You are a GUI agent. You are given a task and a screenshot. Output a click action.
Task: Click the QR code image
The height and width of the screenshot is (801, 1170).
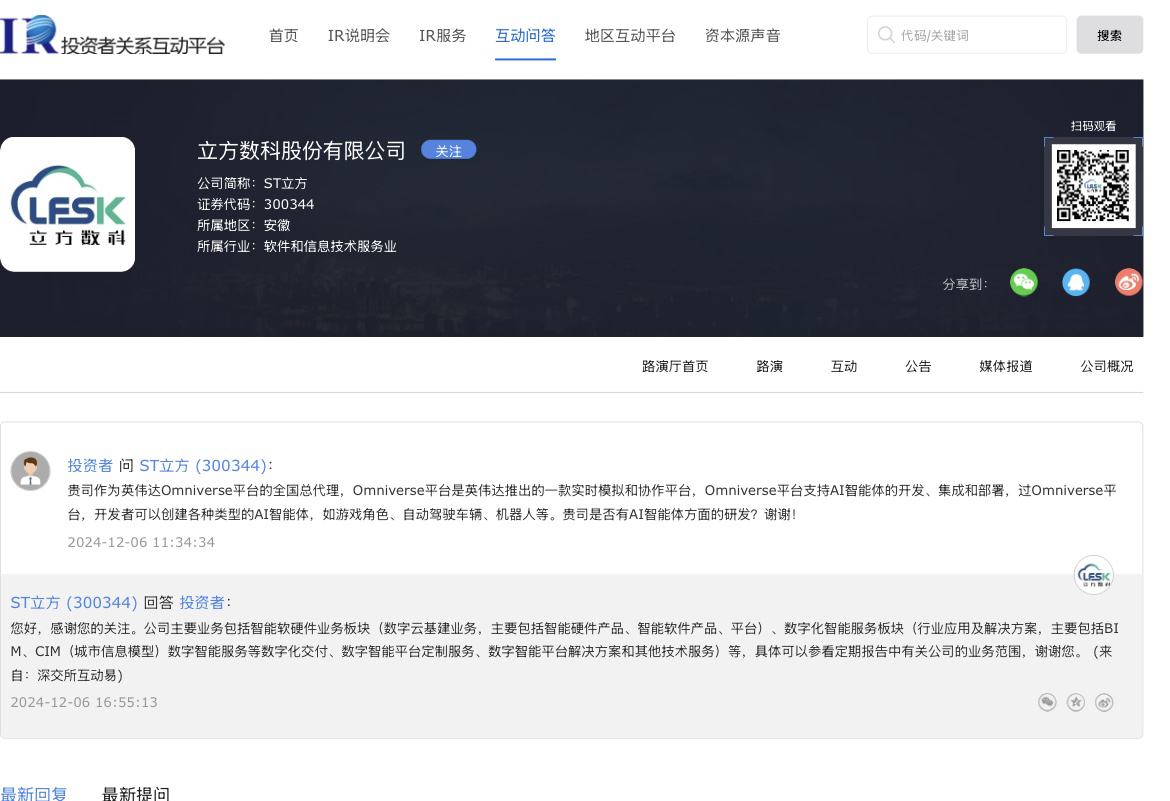[x=1093, y=186]
